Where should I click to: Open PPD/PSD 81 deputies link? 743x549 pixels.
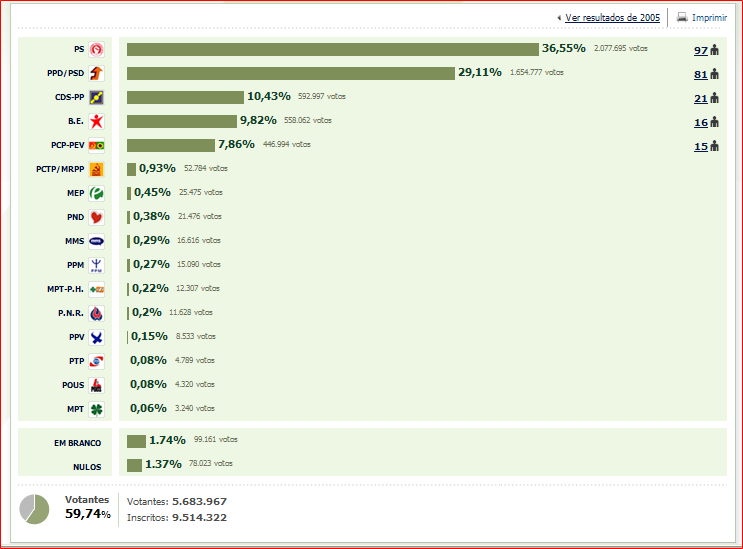tap(701, 74)
